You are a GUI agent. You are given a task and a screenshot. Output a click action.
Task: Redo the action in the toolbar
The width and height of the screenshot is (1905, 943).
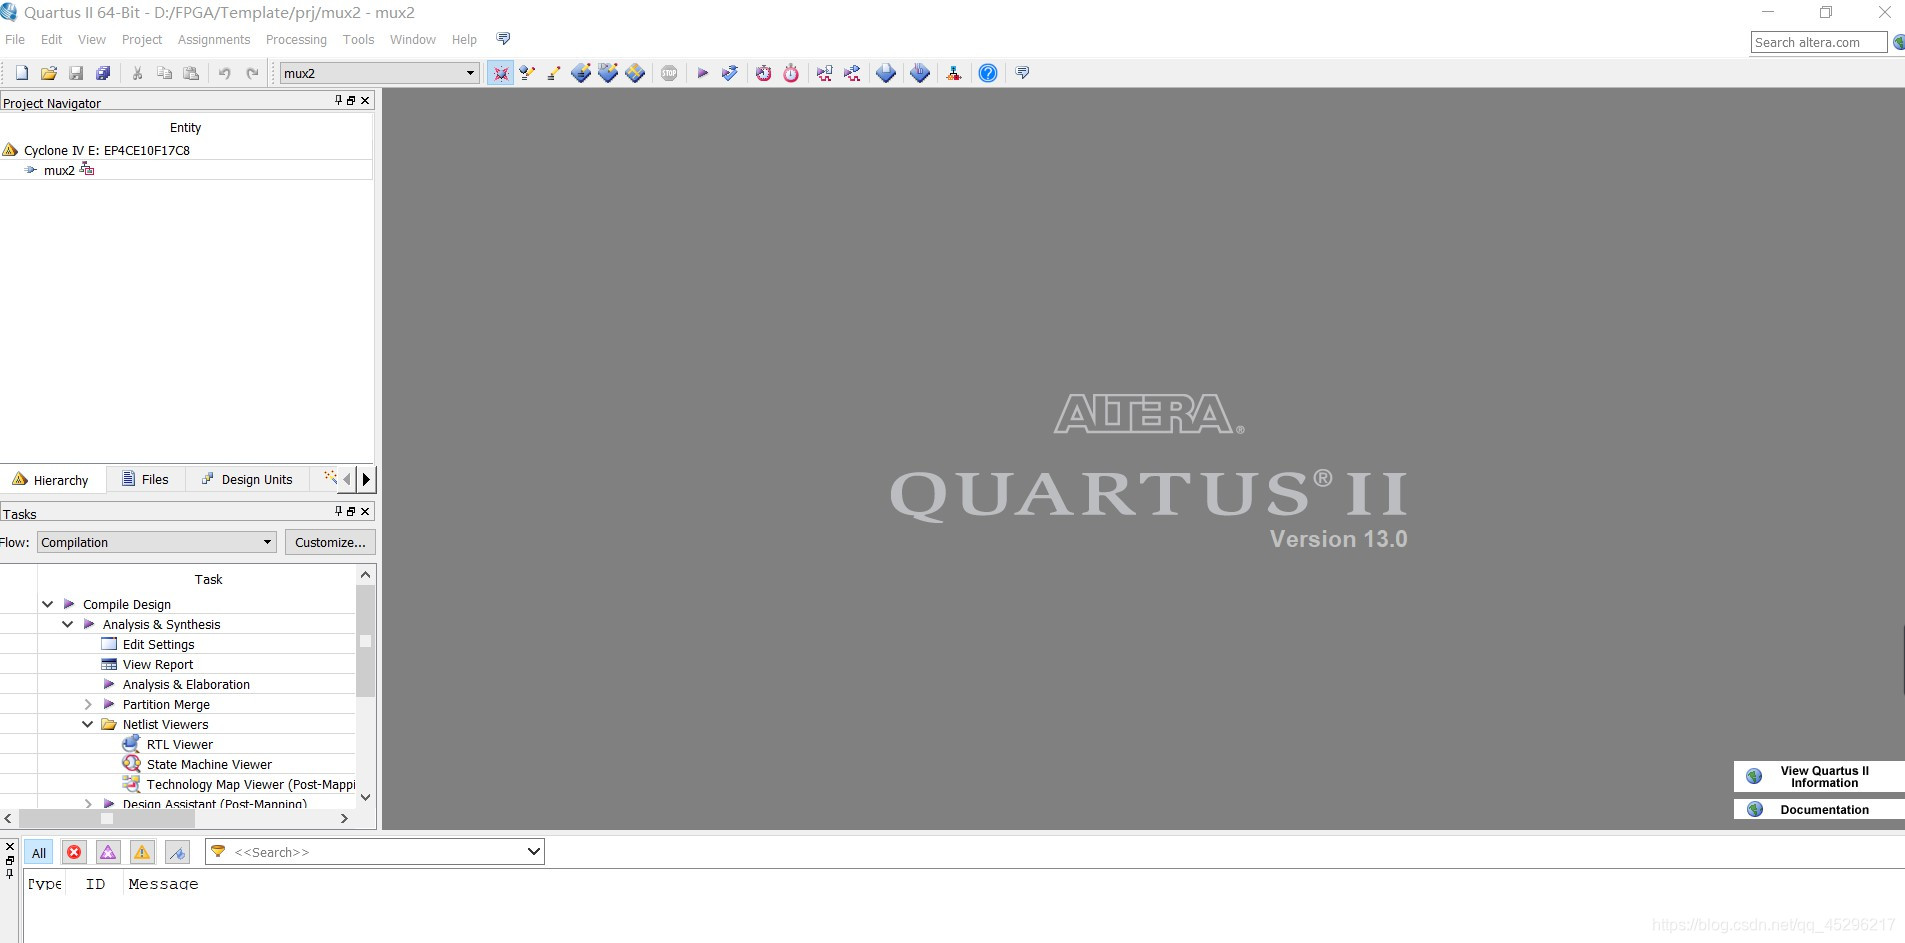pos(252,73)
